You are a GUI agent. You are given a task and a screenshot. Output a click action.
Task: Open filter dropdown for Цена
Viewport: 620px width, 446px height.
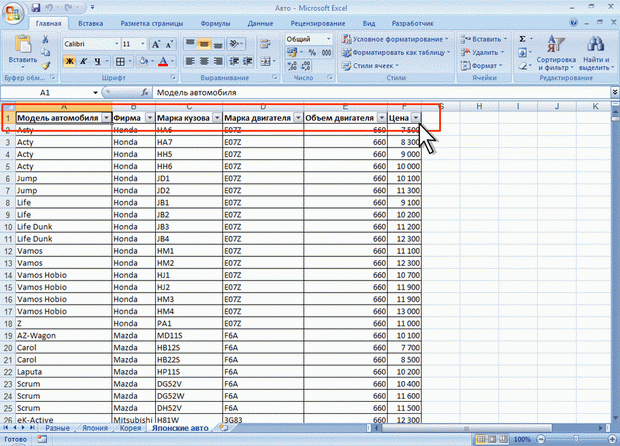tap(416, 118)
